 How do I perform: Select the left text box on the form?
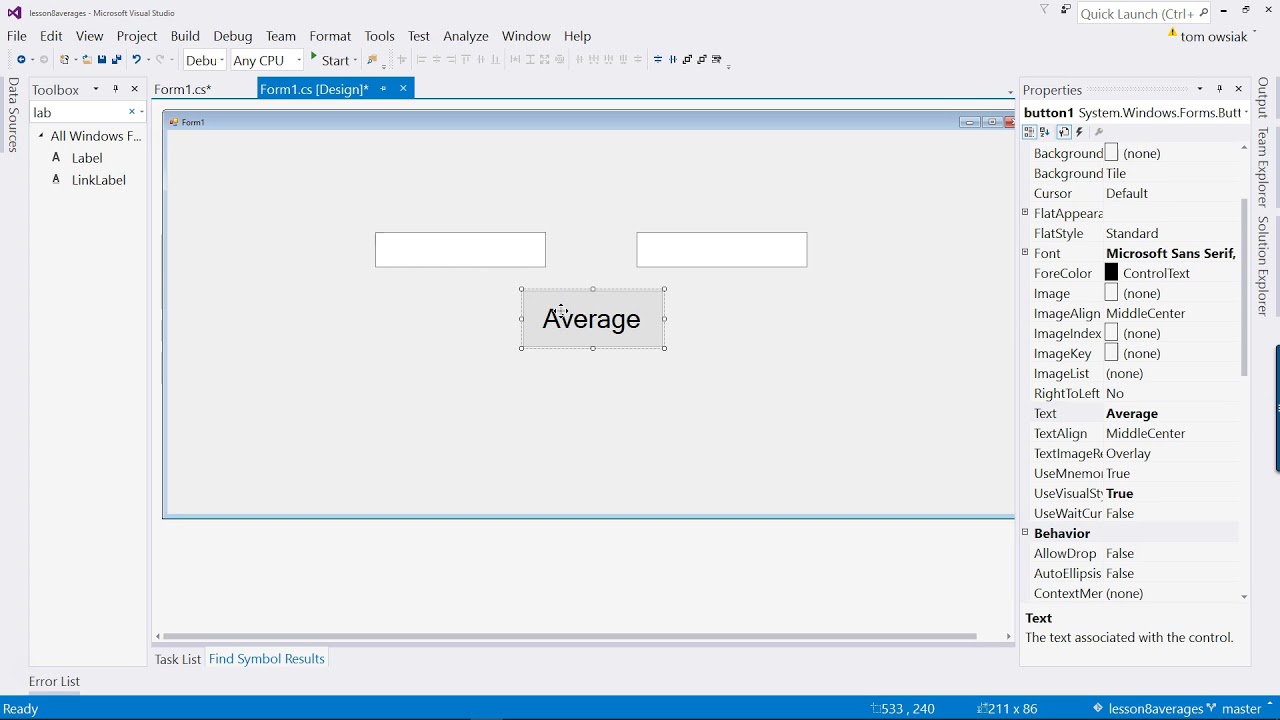point(460,250)
